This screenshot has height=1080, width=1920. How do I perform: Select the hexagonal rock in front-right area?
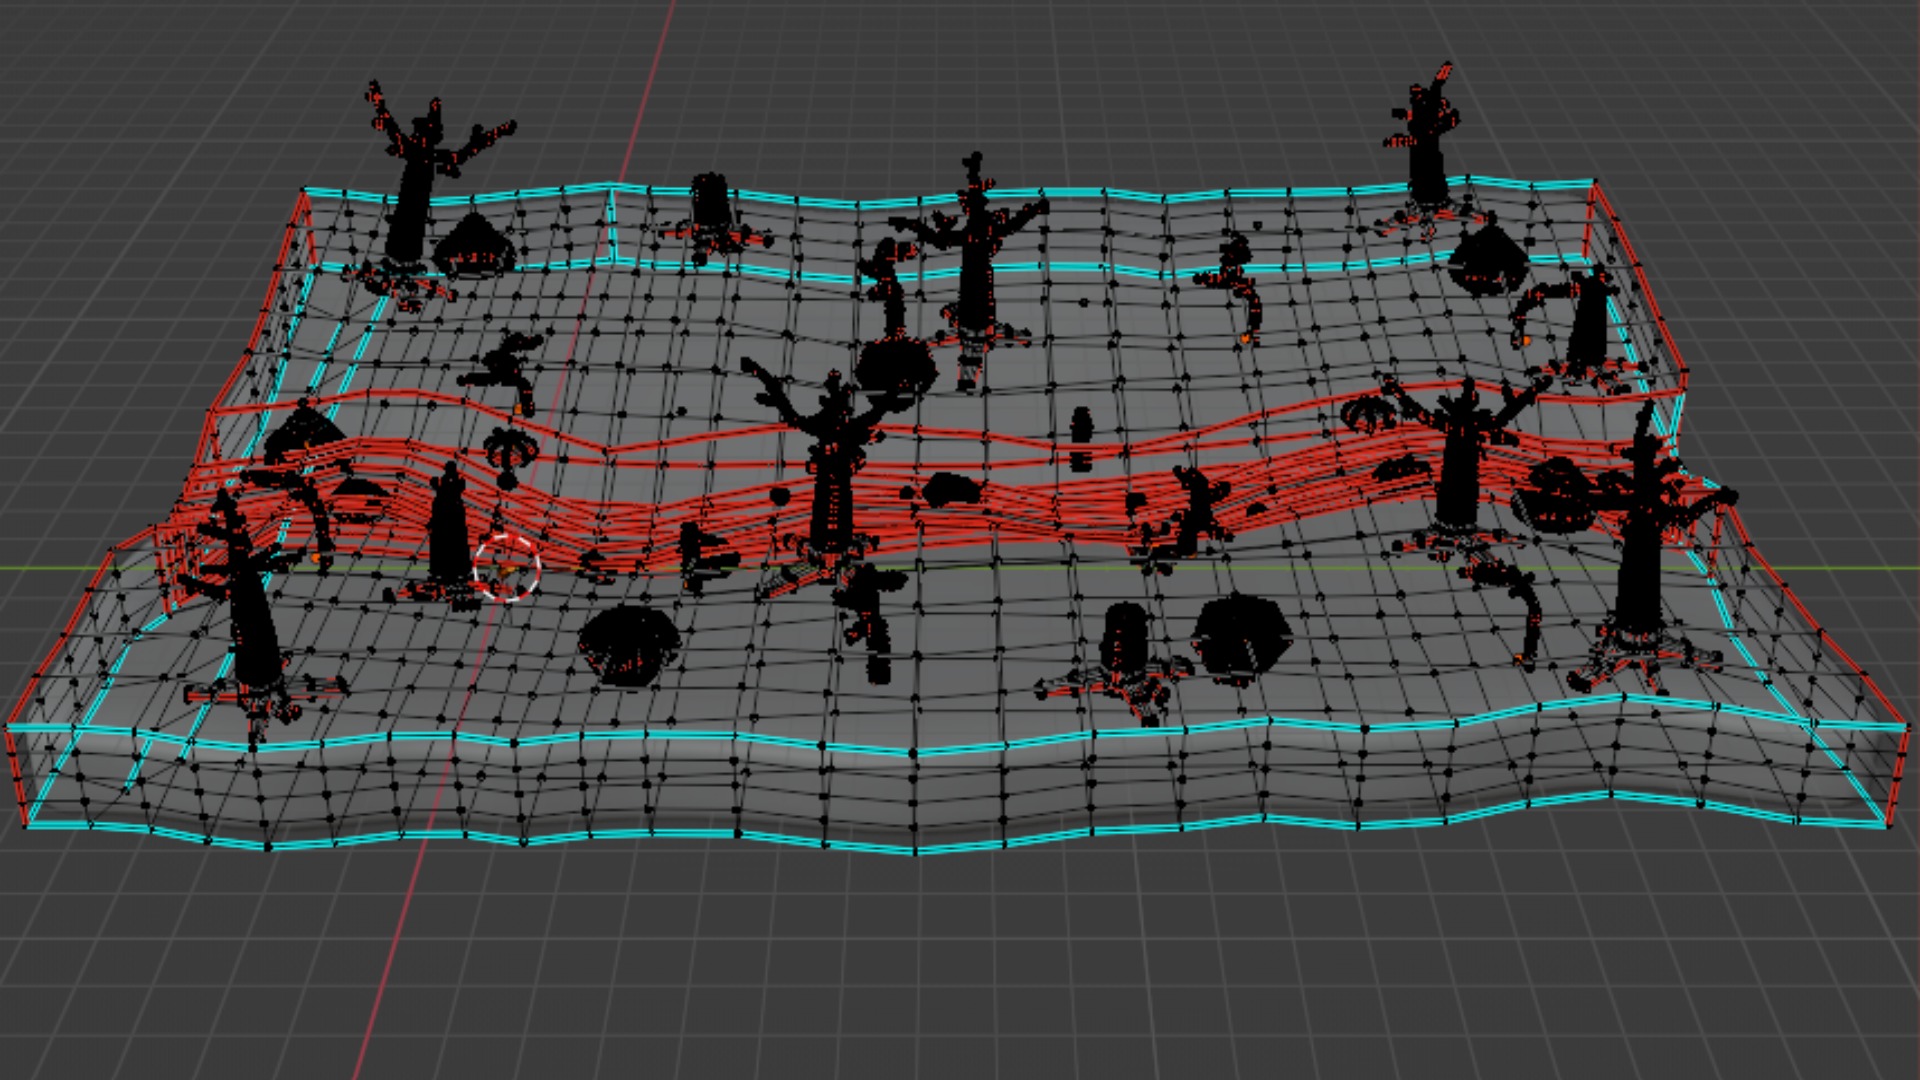[x=1242, y=638]
